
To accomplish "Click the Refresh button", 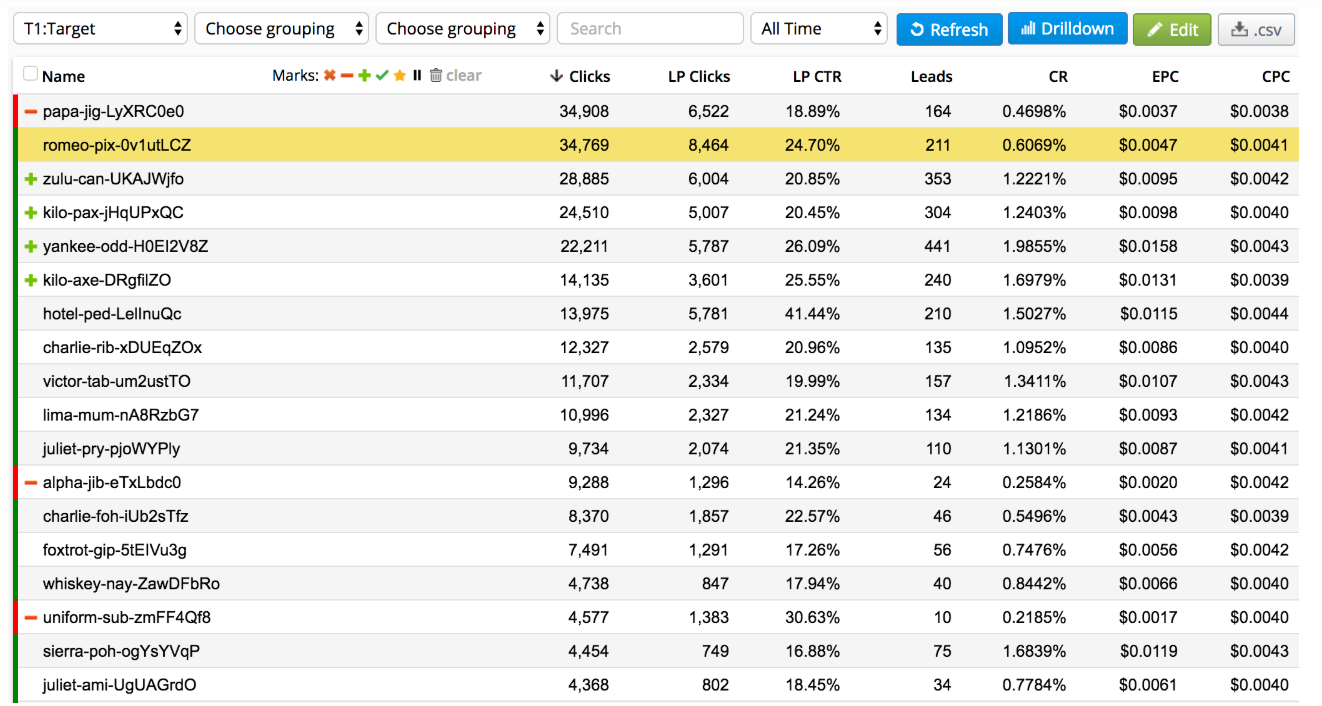I will click(949, 29).
